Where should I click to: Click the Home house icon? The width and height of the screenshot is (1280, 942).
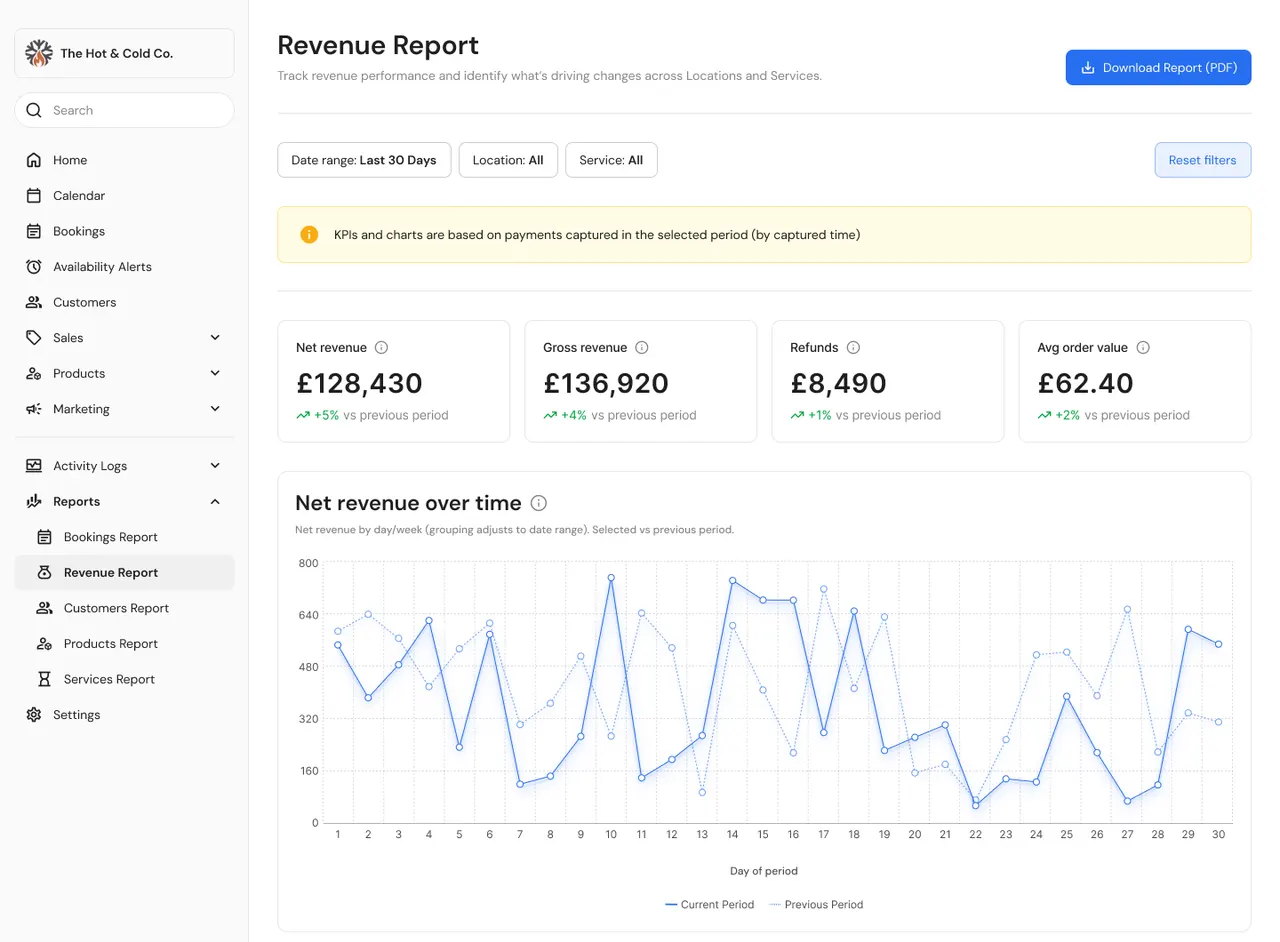(34, 160)
